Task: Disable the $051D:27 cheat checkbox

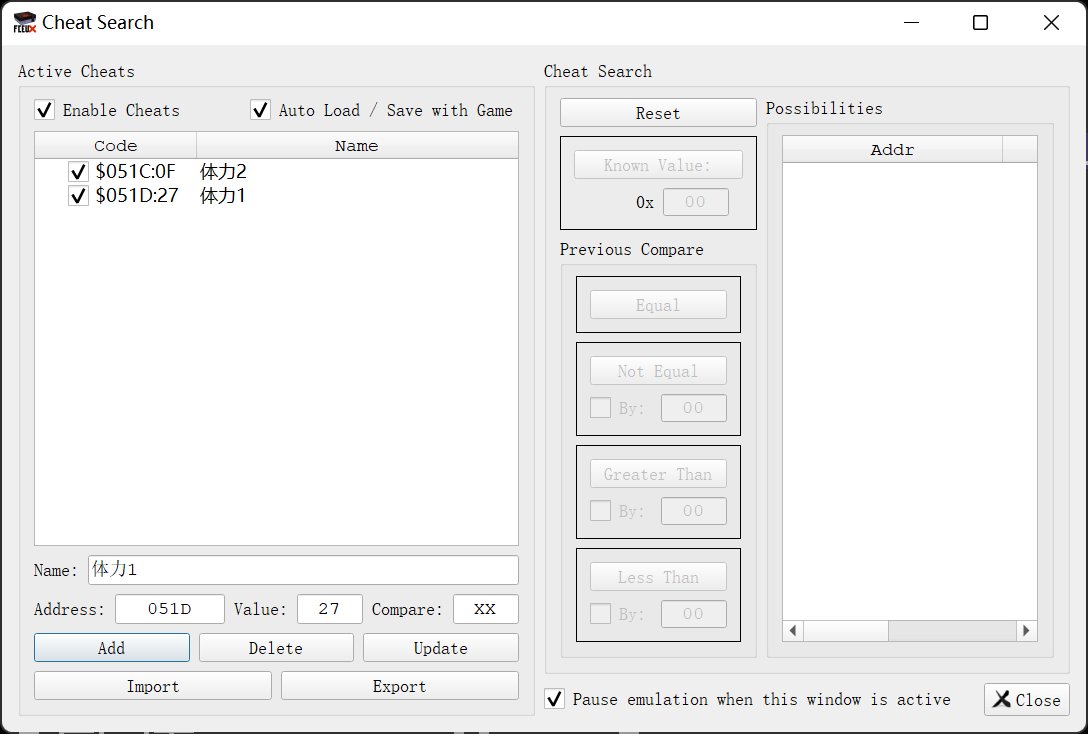Action: (78, 196)
